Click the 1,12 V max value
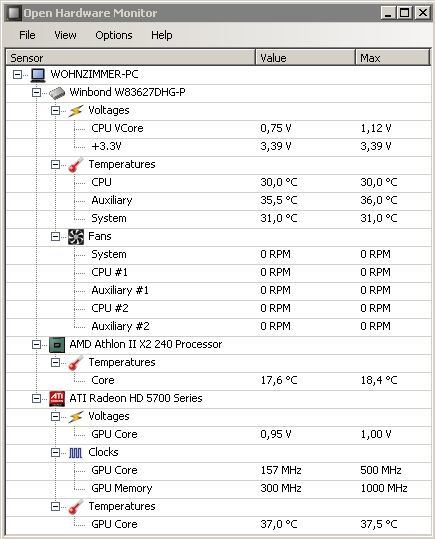Screen dimensions: 435x539 (376, 128)
